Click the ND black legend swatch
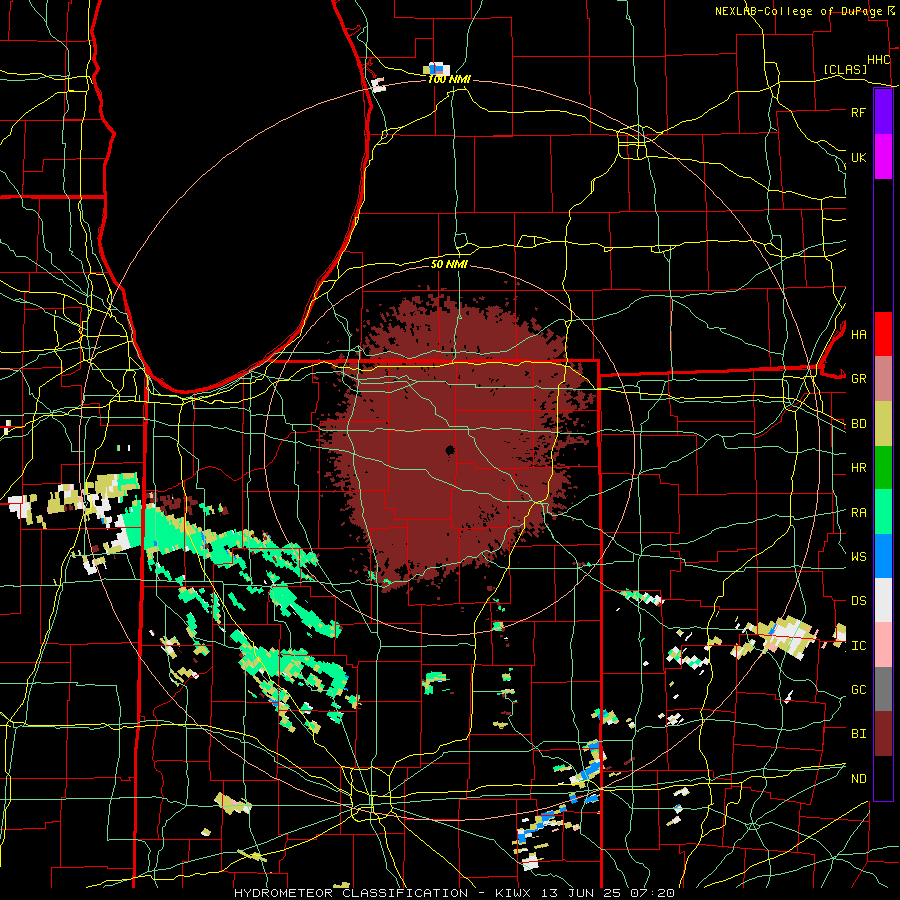The width and height of the screenshot is (900, 900). [x=883, y=778]
